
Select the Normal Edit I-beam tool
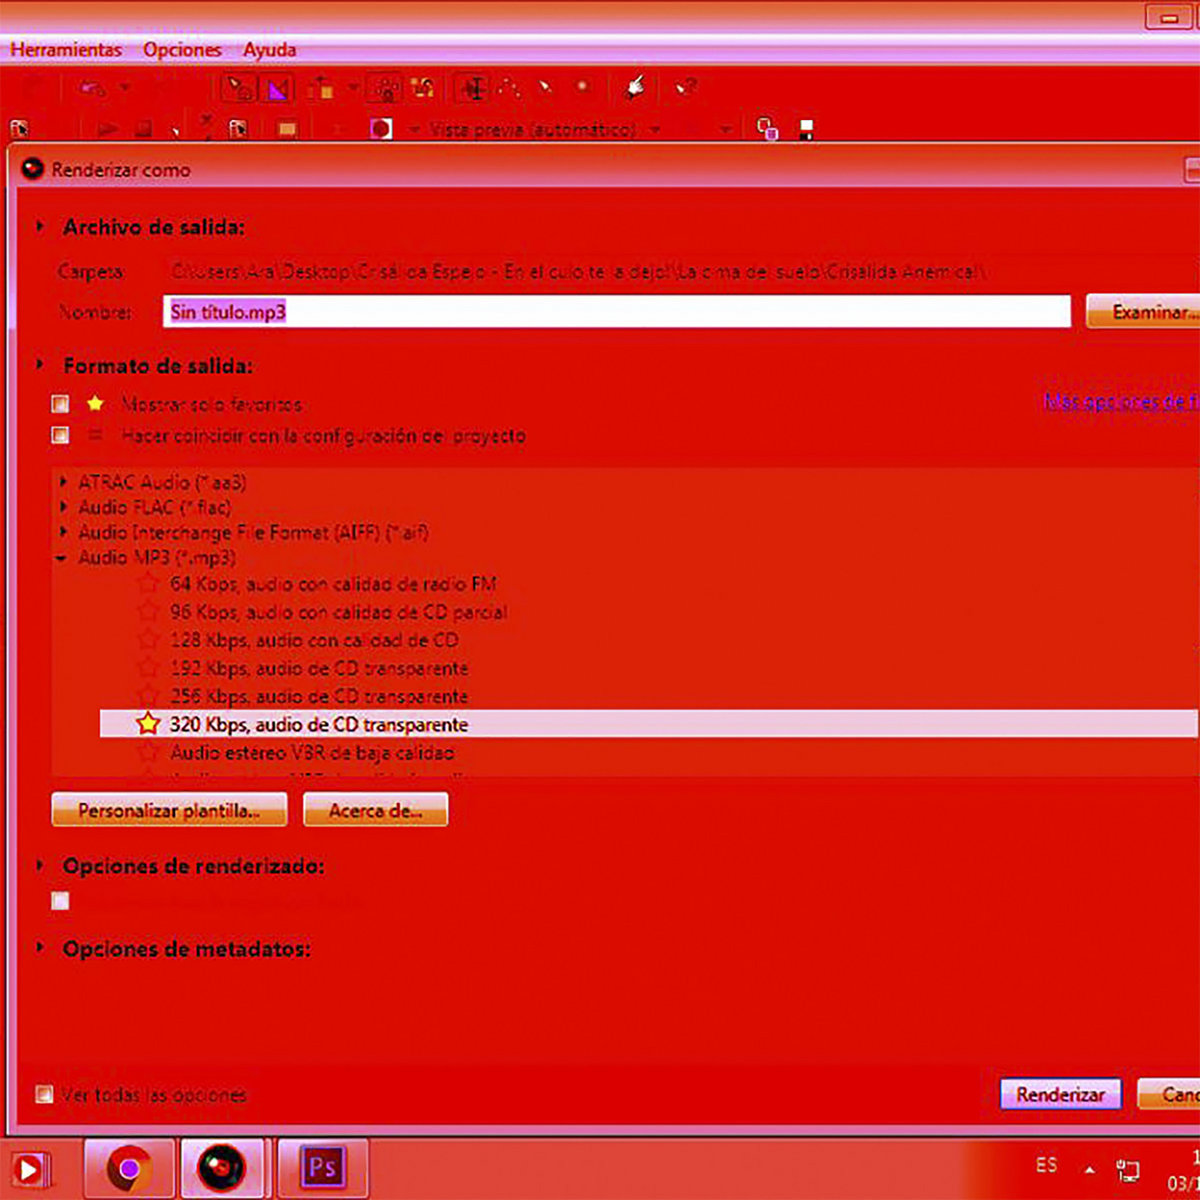473,88
